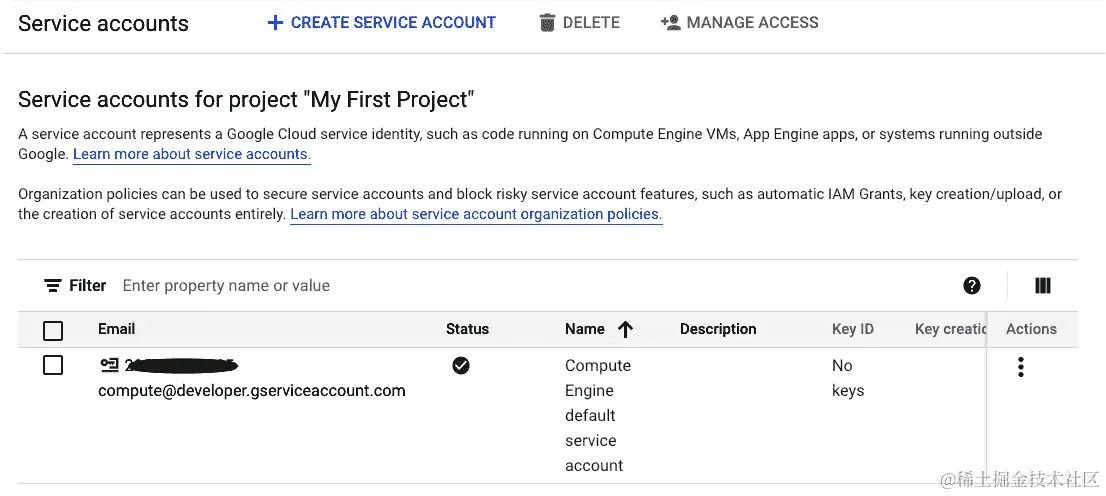Sort by the Email column header
Image resolution: width=1106 pixels, height=496 pixels.
(116, 329)
